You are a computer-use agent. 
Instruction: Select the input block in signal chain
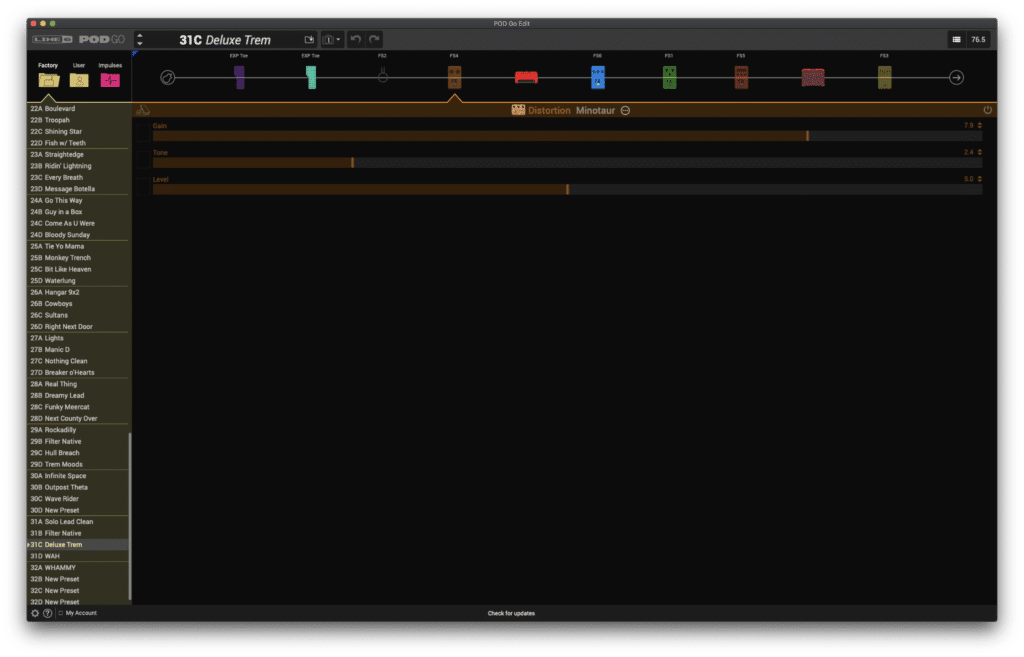[x=168, y=78]
